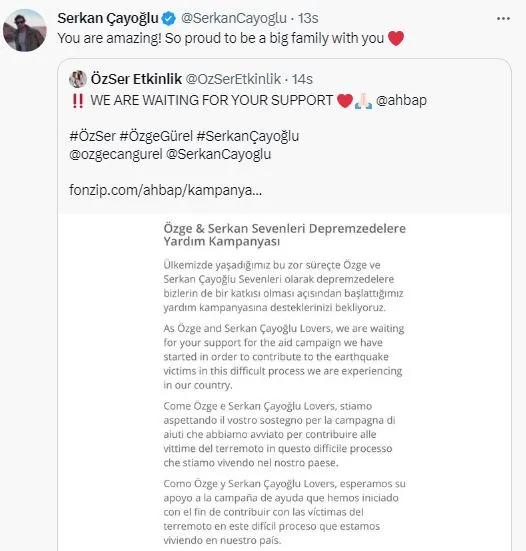The image size is (526, 551).
Task: Open the @ahbap mention
Action: click(x=401, y=101)
